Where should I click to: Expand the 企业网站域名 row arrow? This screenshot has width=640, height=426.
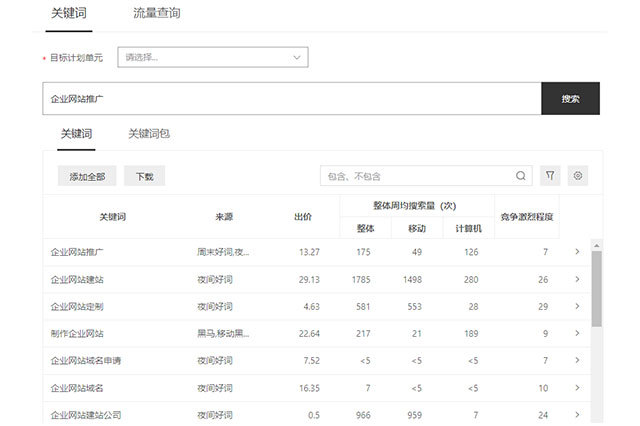tap(577, 387)
